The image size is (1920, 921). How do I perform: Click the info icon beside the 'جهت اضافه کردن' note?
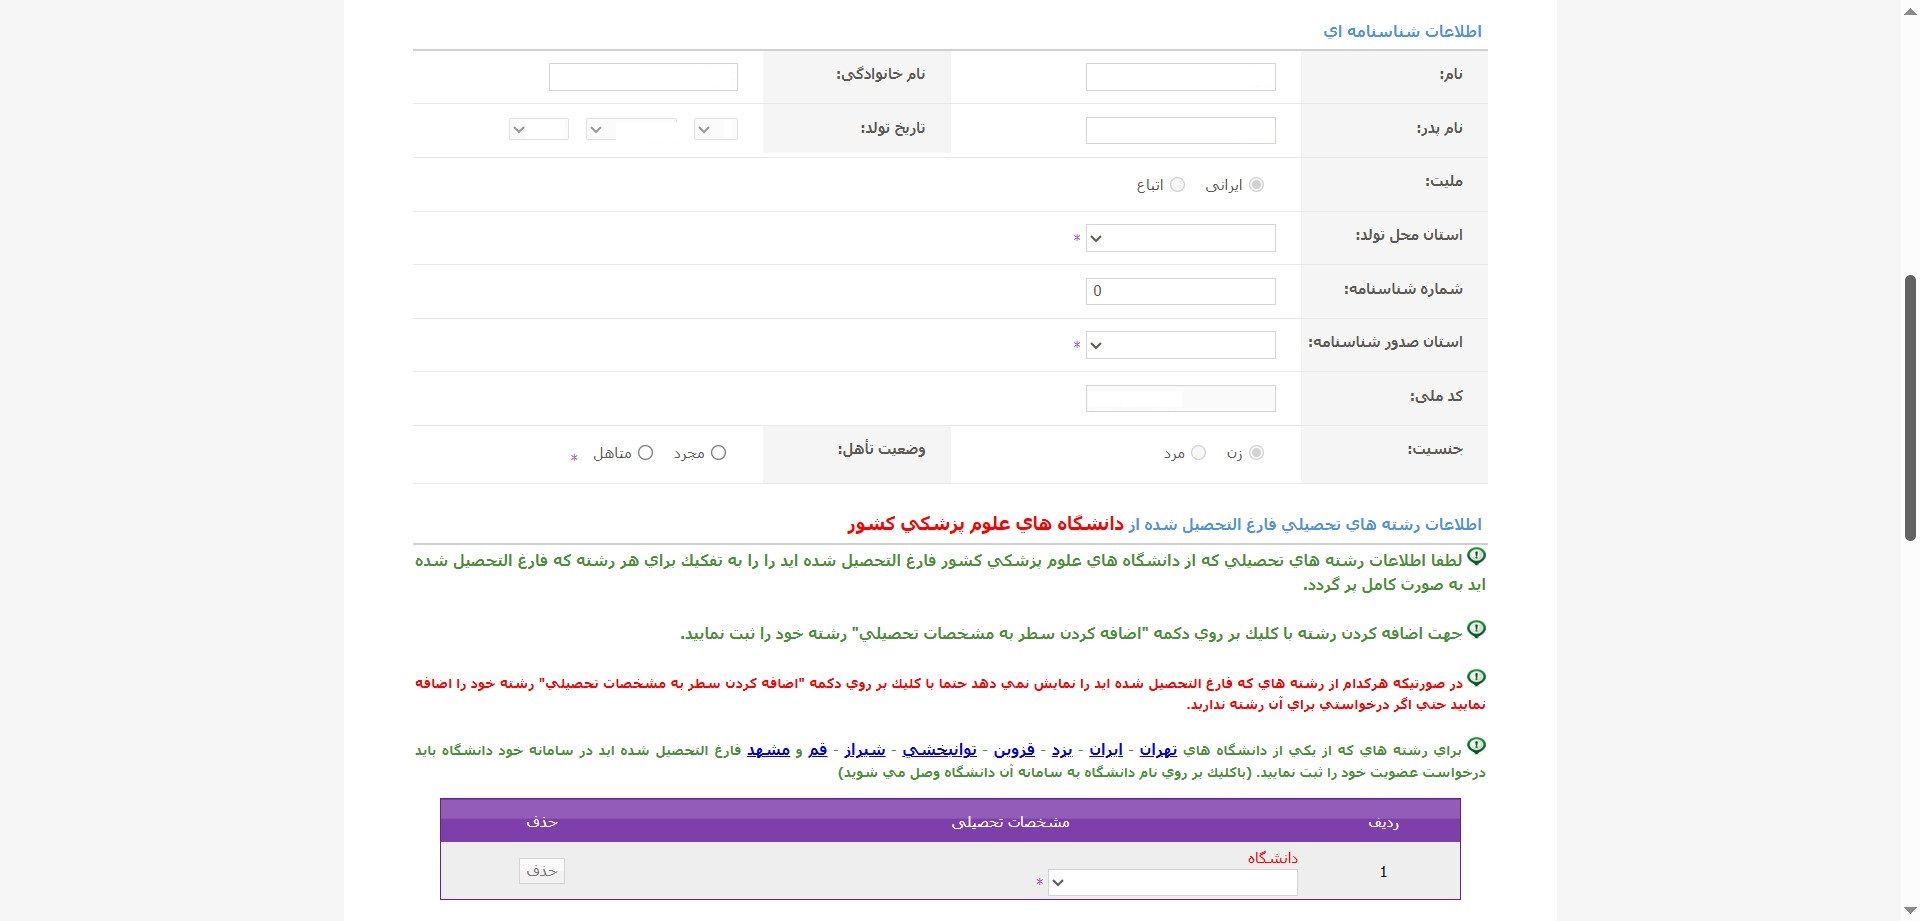[x=1476, y=629]
